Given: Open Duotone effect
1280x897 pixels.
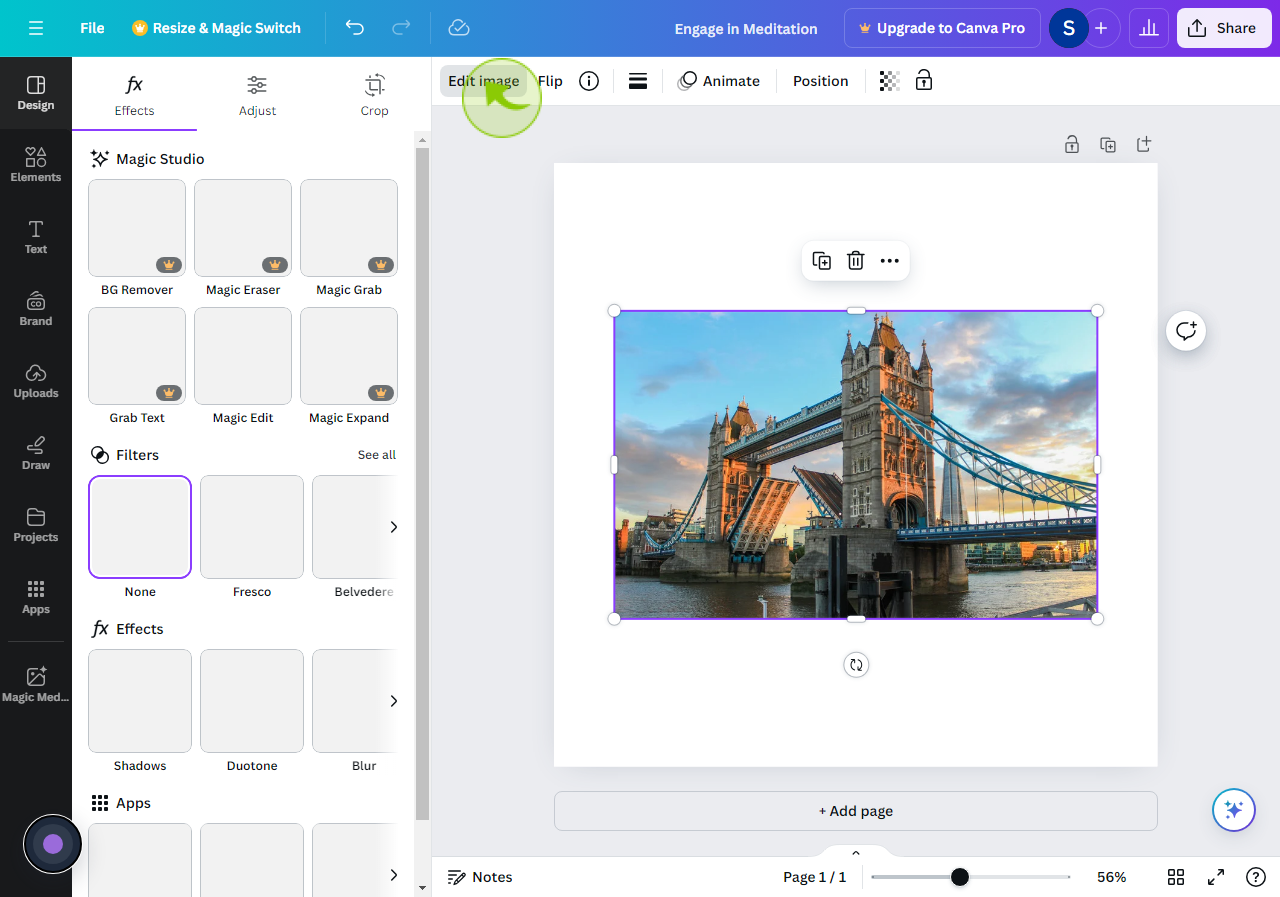Looking at the screenshot, I should click(252, 701).
